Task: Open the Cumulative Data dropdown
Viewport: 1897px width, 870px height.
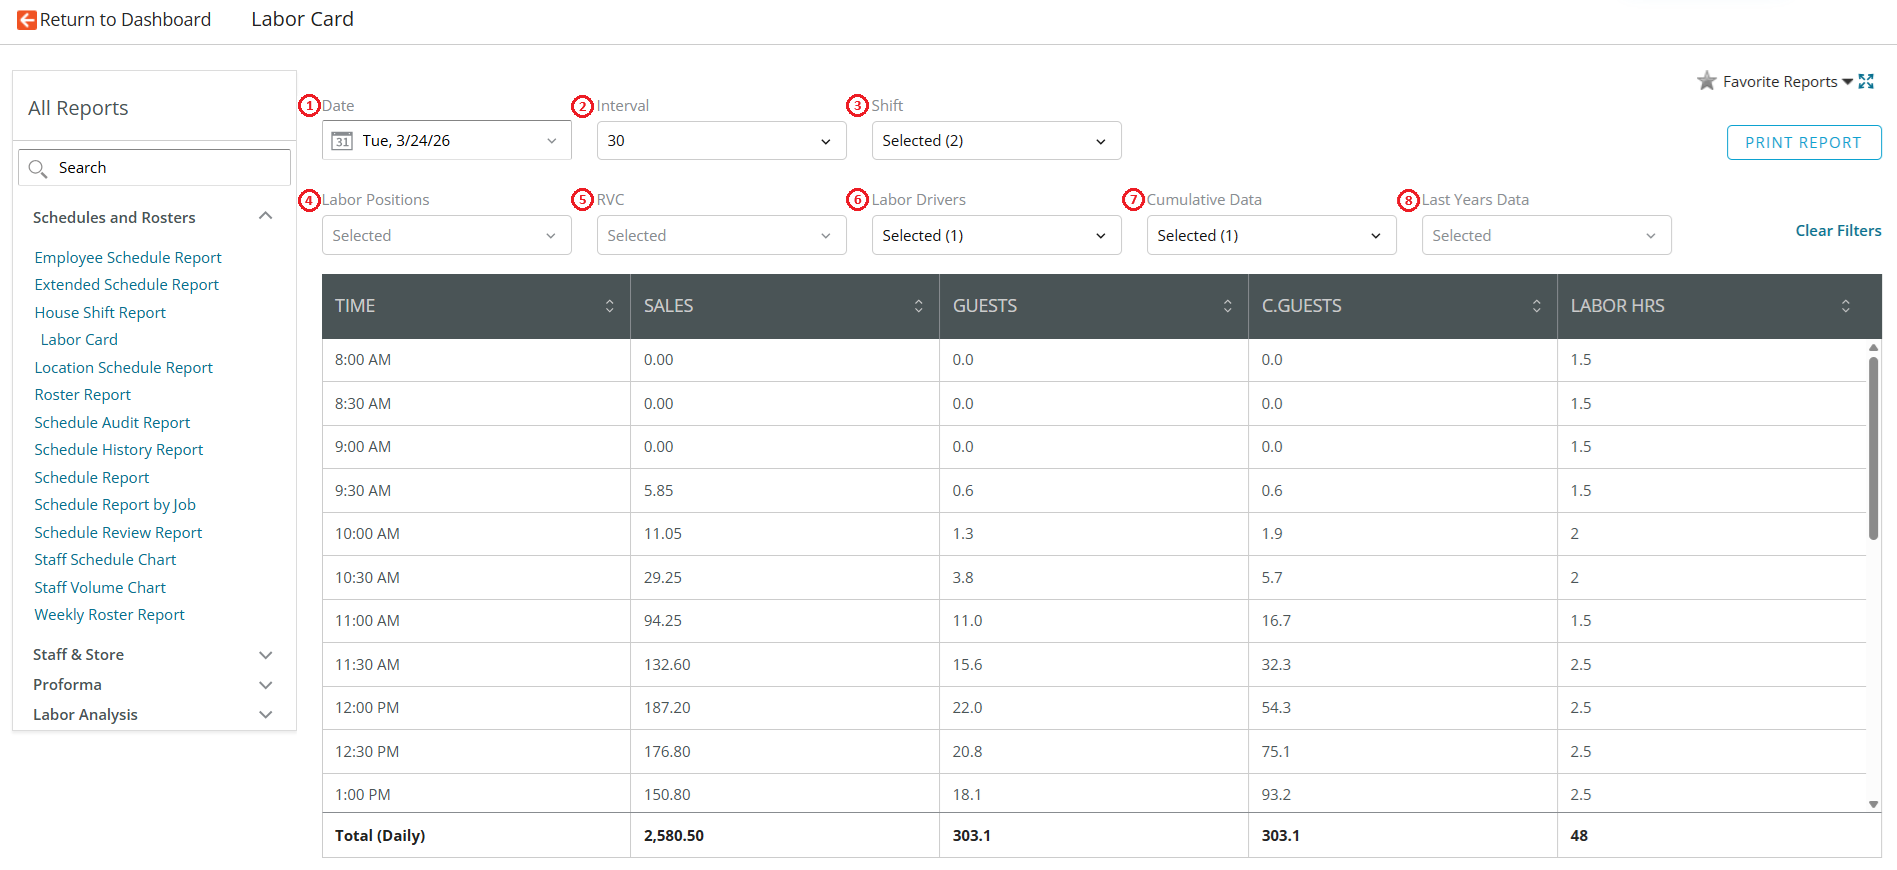Action: click(1272, 236)
